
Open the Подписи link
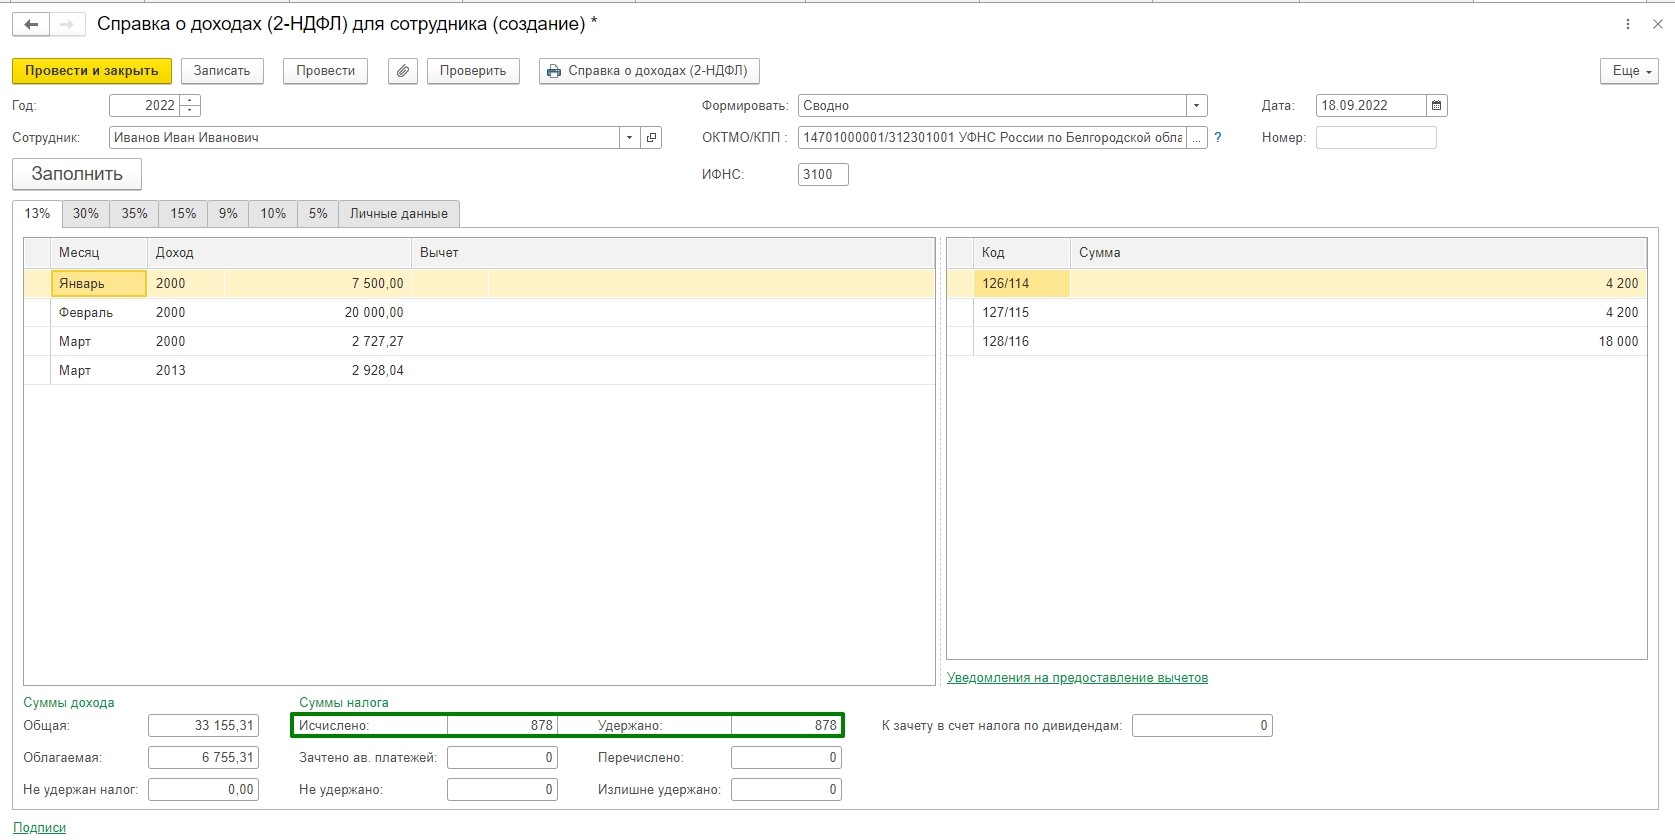(x=39, y=828)
